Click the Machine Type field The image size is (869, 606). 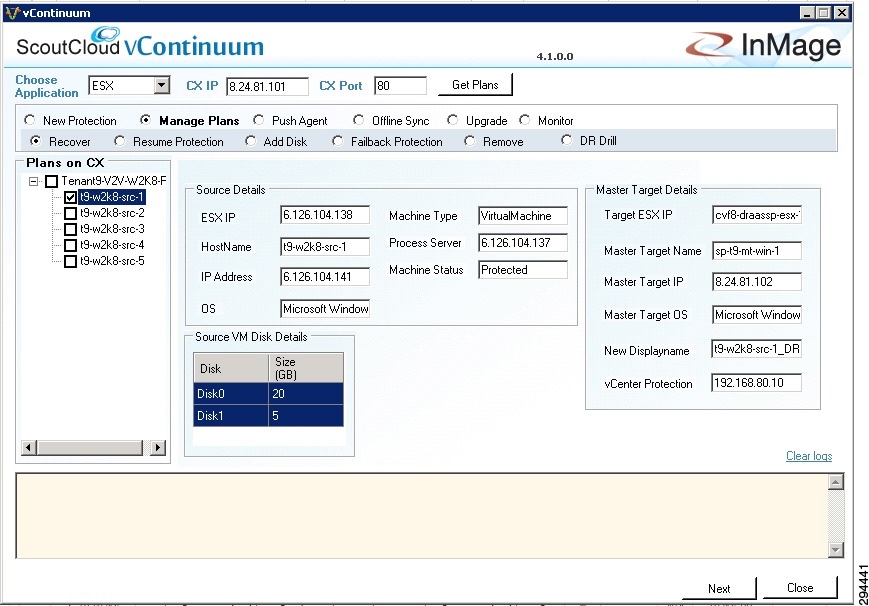tap(523, 216)
